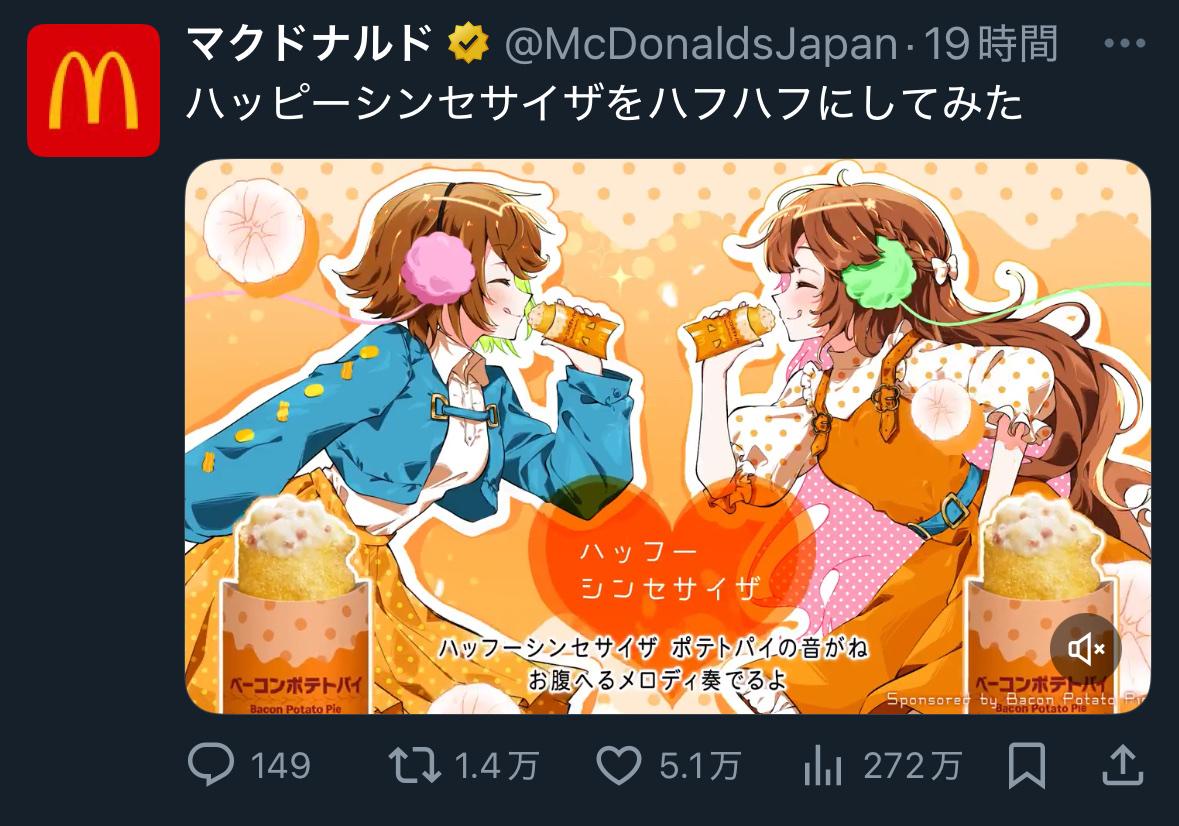Screen dimensions: 1179x826
Task: Click the orange heart ハッフーシンセサイザ title in video
Action: tap(671, 569)
